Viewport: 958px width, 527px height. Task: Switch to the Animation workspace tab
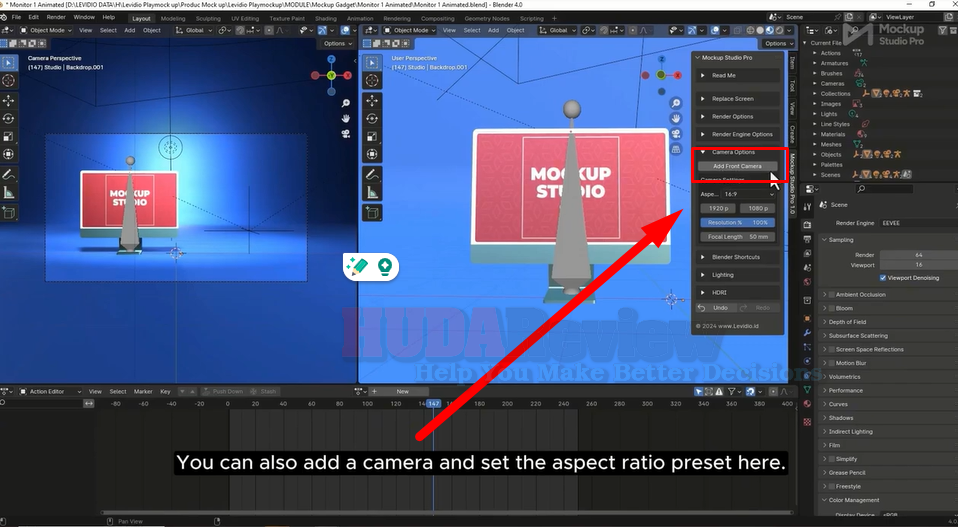360,18
